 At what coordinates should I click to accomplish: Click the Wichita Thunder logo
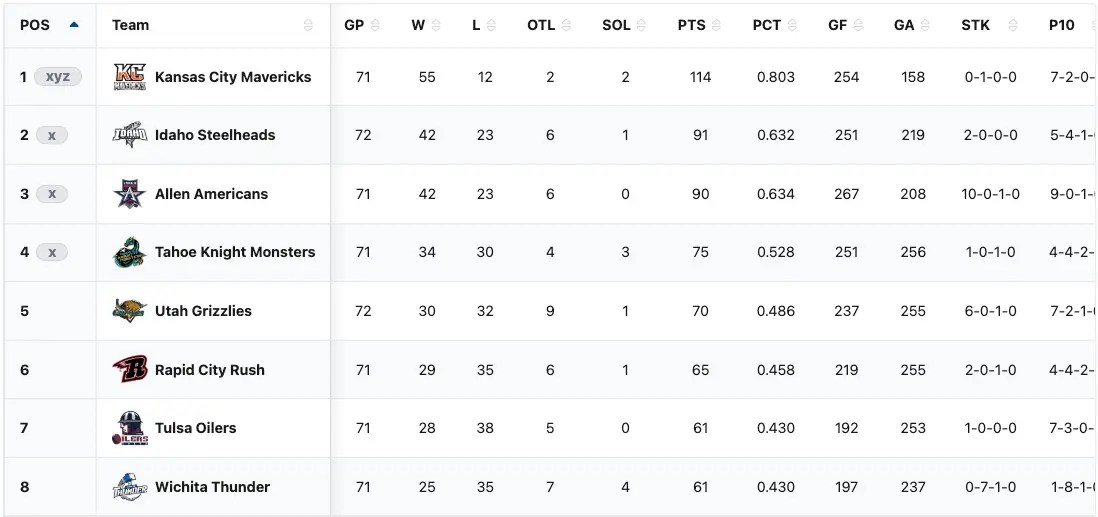click(x=130, y=487)
